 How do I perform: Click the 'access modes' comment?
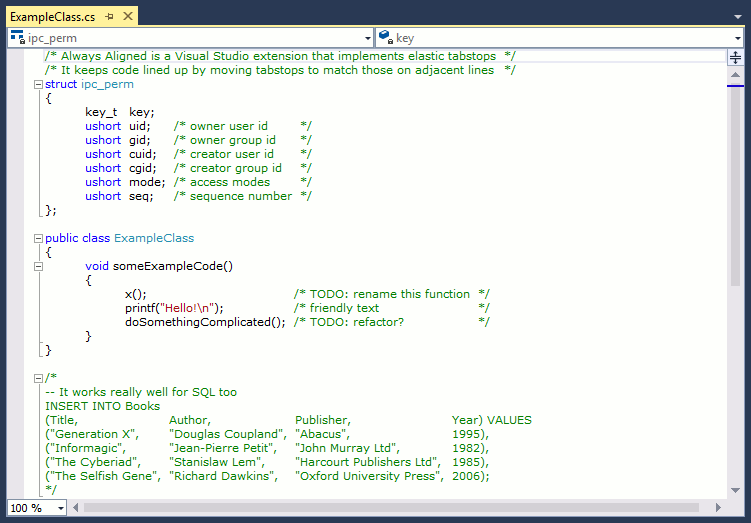[230, 182]
